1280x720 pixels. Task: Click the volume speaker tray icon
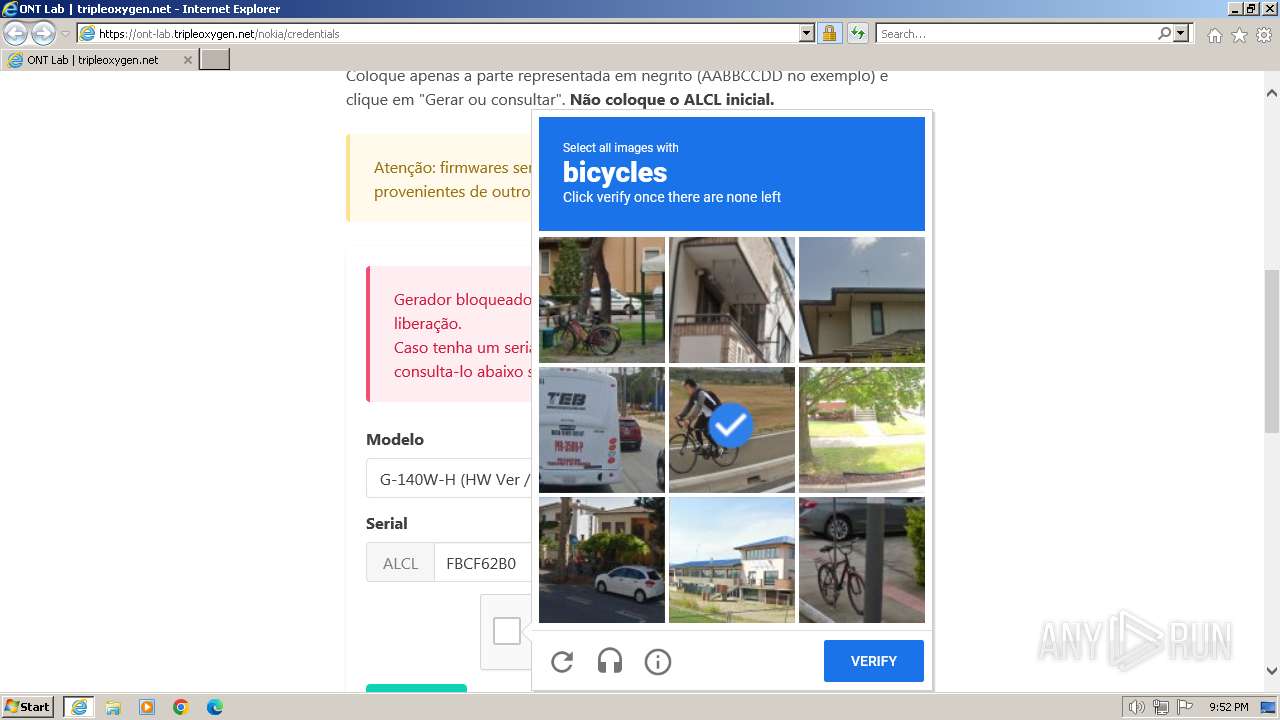(x=1136, y=707)
